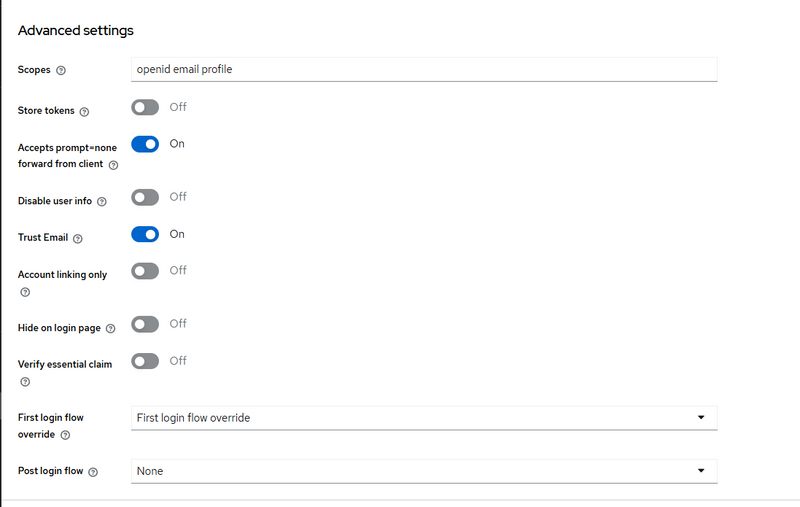Click Post login flow help icon

click(93, 471)
